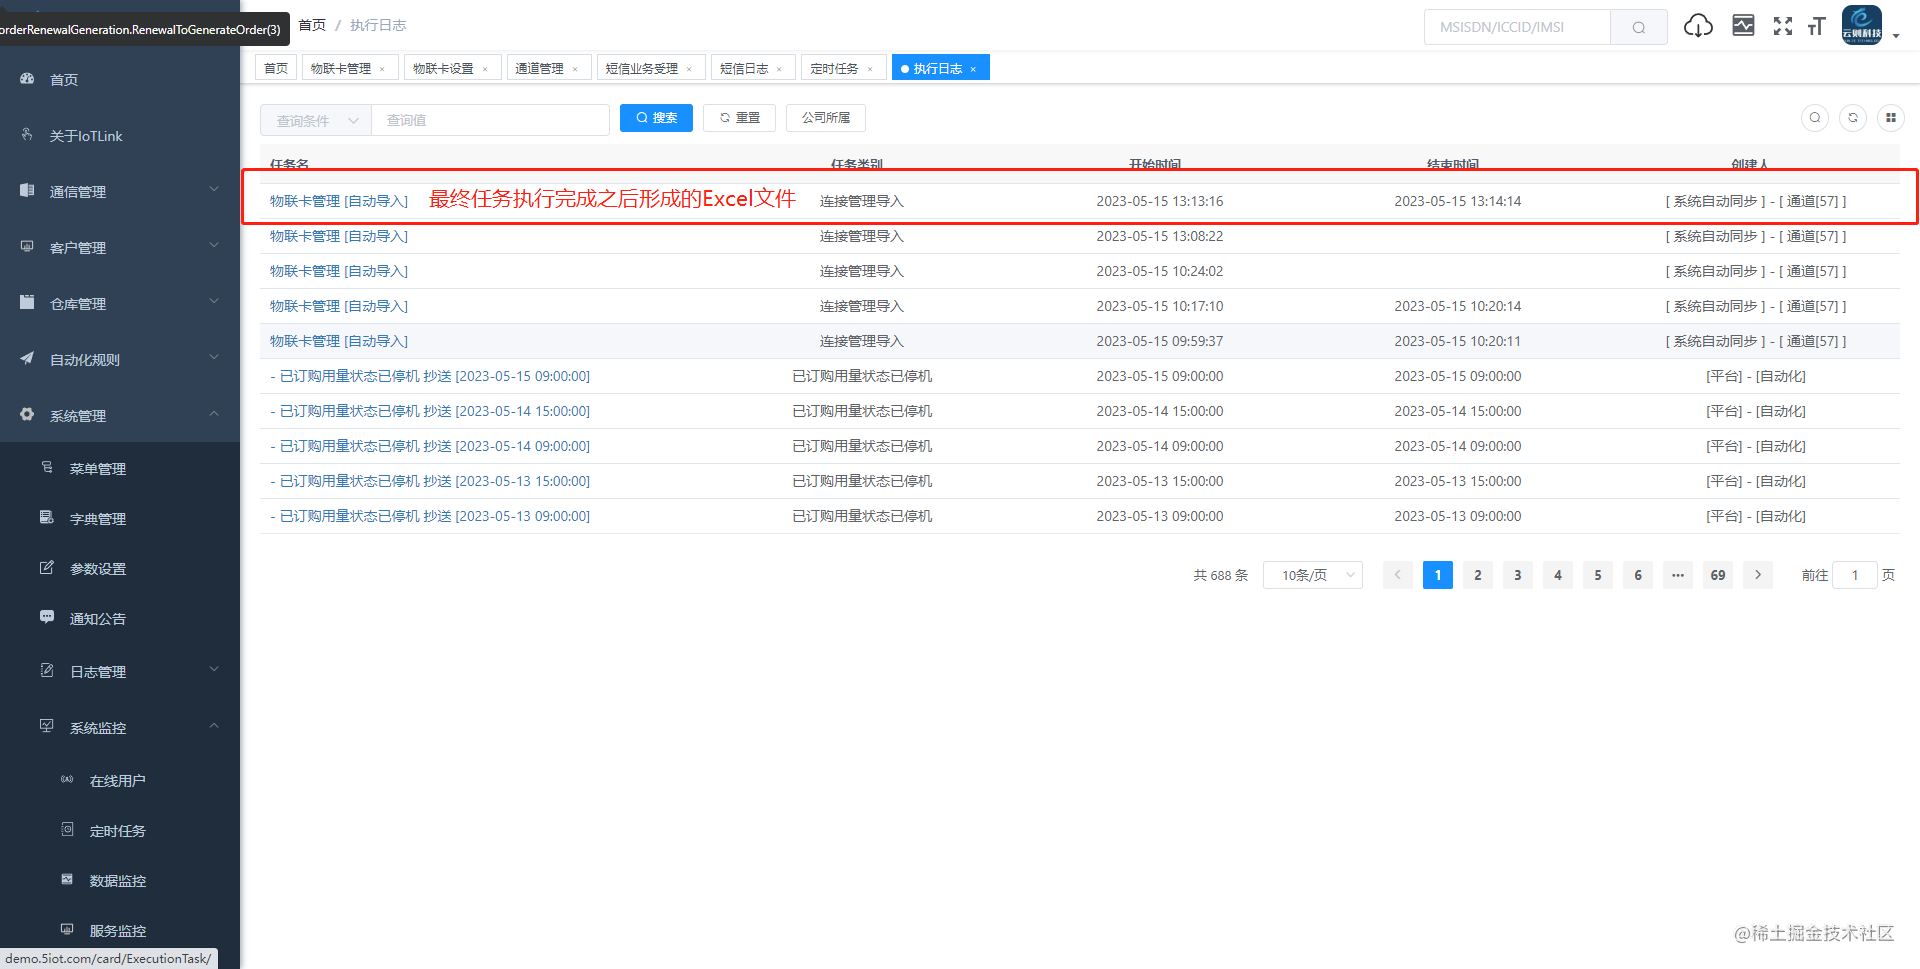Click the 通知公告 message icon in sidebar
The height and width of the screenshot is (969, 1920).
[47, 618]
